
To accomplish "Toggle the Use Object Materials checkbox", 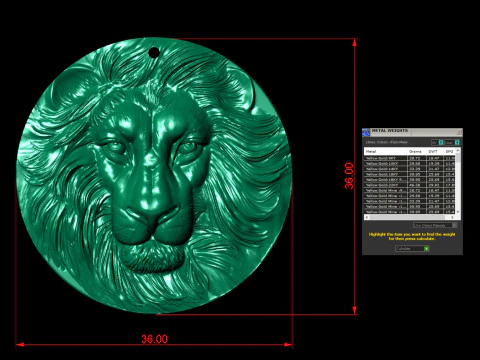I will click(x=455, y=225).
